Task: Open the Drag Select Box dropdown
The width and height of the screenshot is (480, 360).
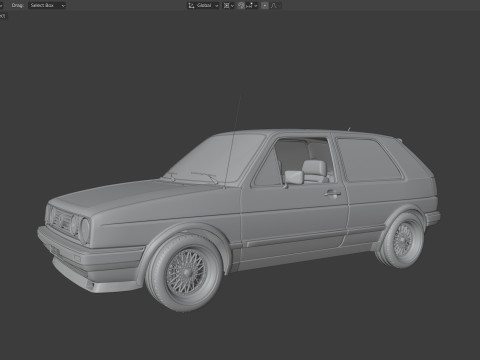Action: 47,5
